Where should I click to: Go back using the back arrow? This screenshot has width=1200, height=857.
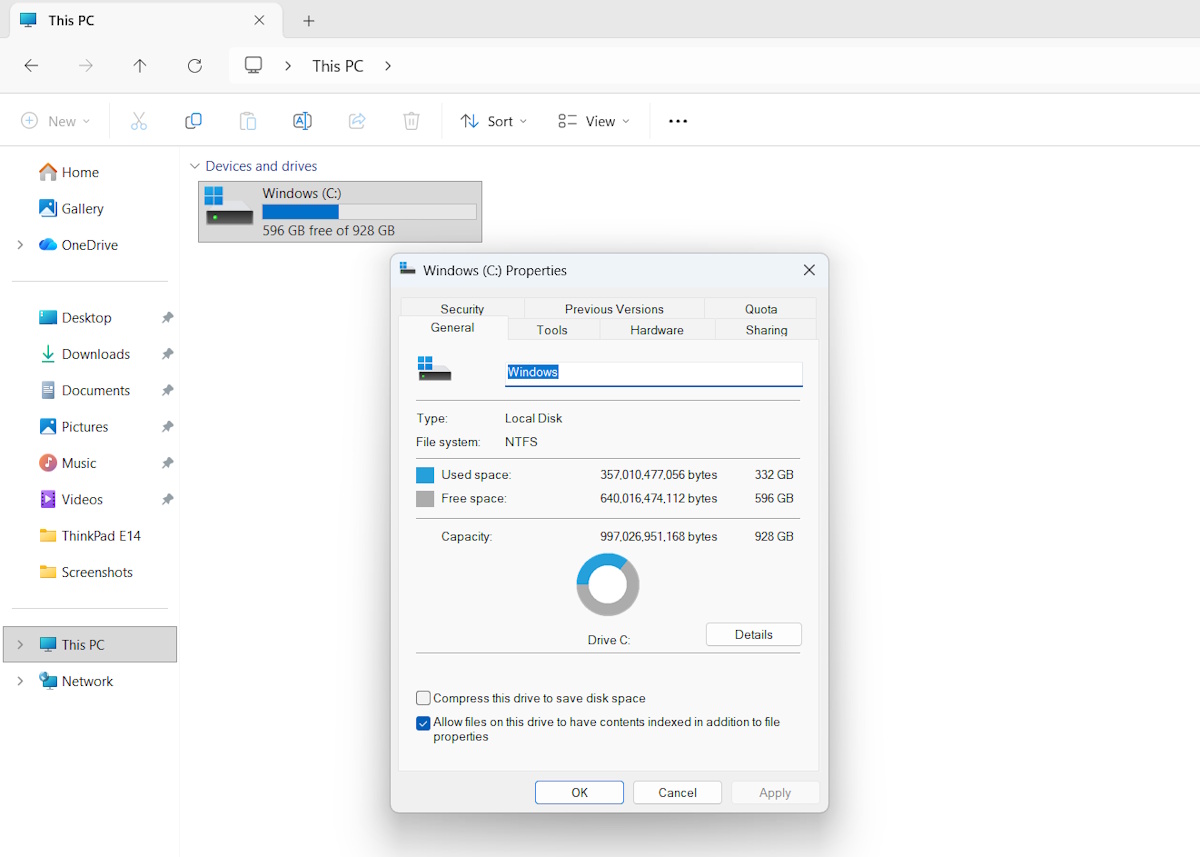[31, 66]
